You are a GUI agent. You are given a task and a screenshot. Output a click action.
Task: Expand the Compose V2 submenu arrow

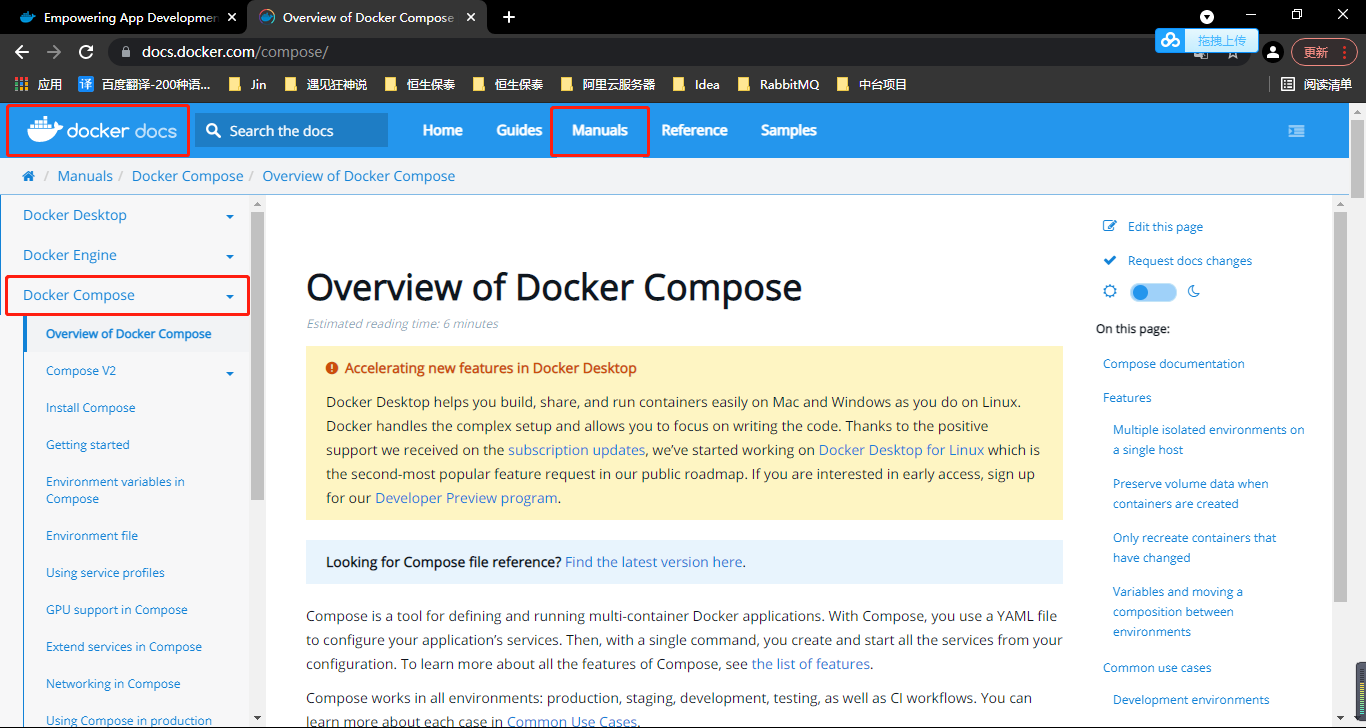(230, 373)
